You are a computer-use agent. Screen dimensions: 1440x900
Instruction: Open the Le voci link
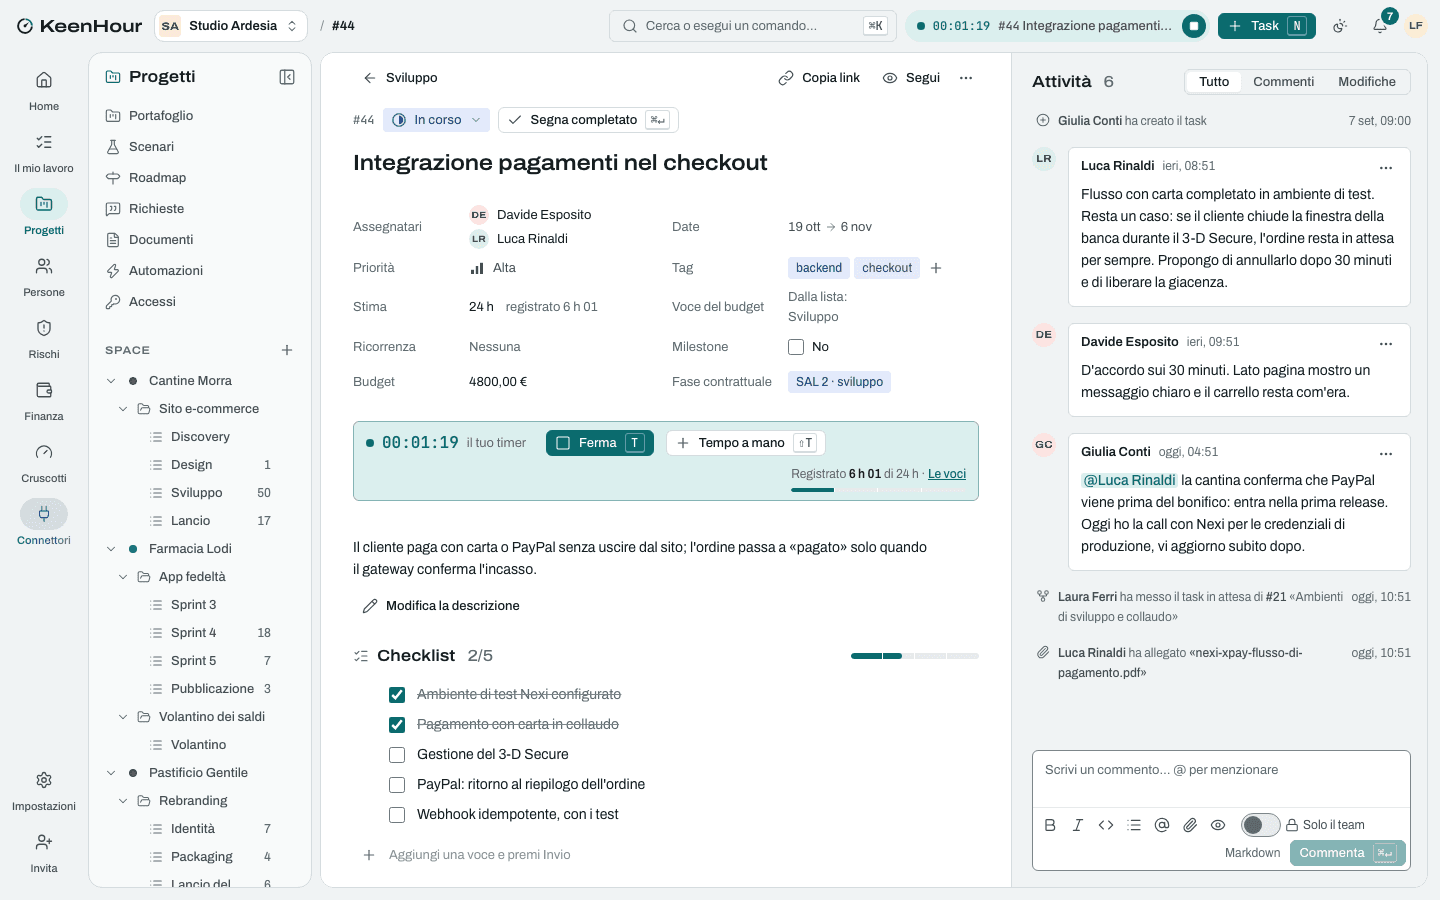(x=947, y=474)
